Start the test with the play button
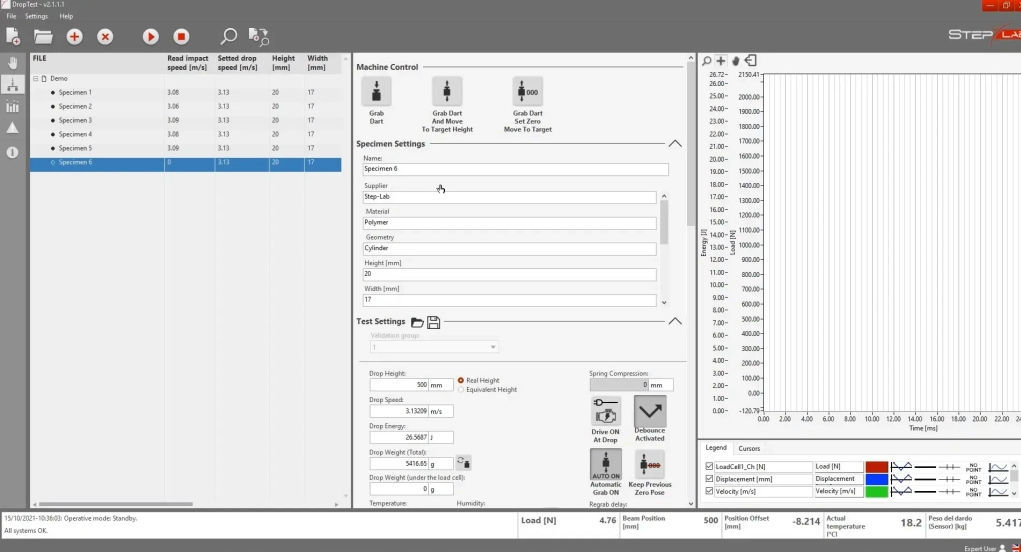This screenshot has width=1021, height=552. click(150, 36)
